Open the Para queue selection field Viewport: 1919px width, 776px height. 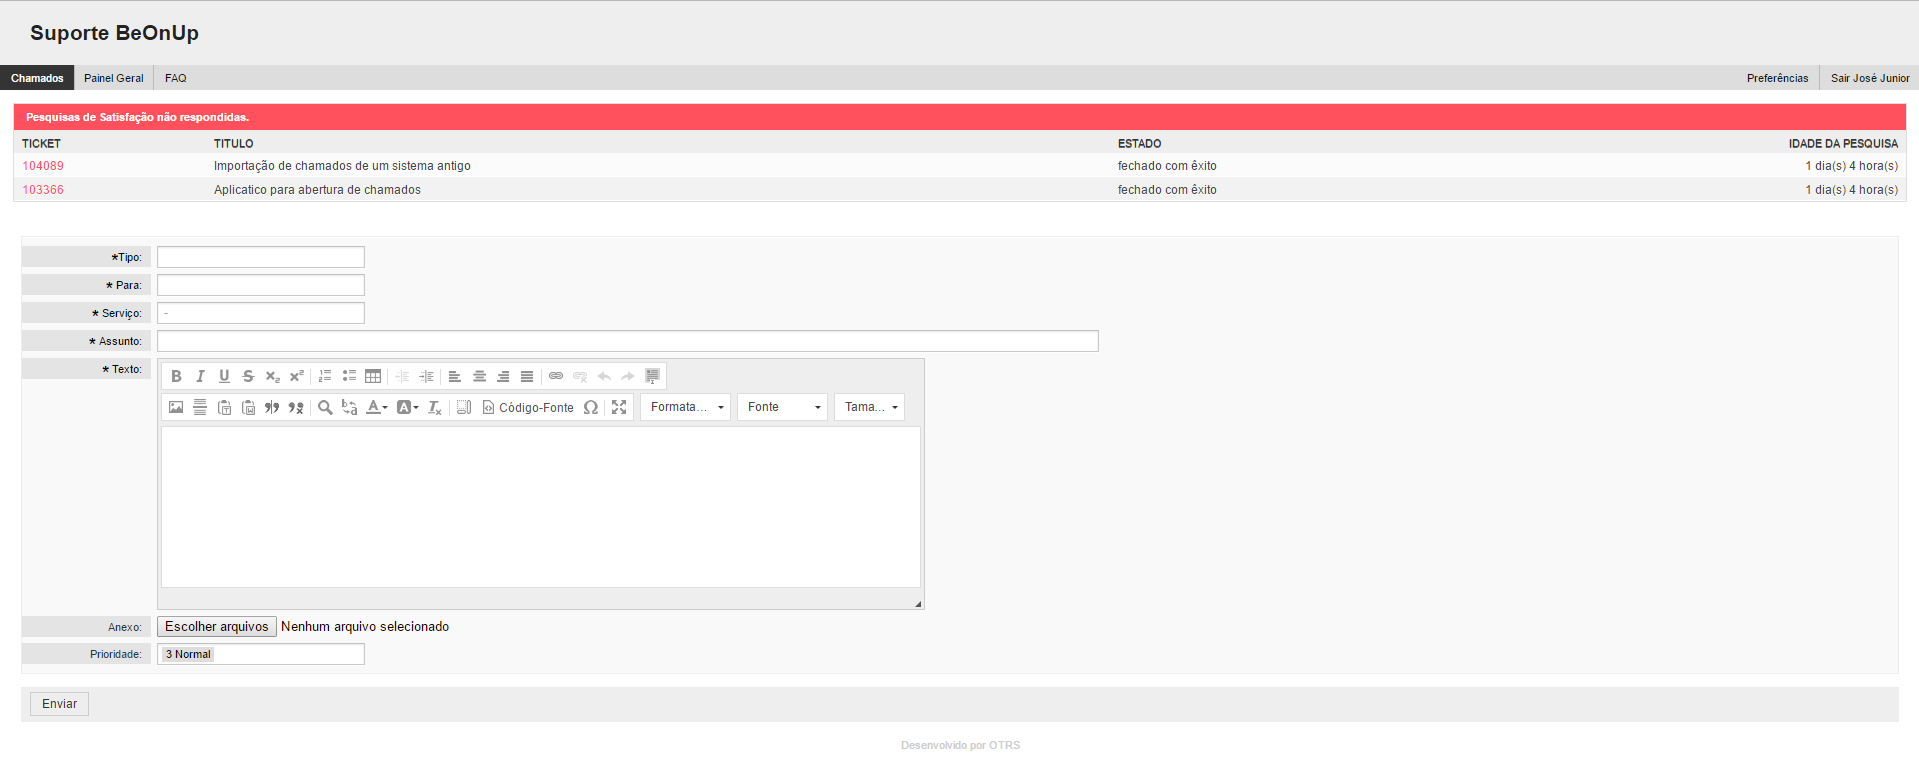[x=261, y=285]
